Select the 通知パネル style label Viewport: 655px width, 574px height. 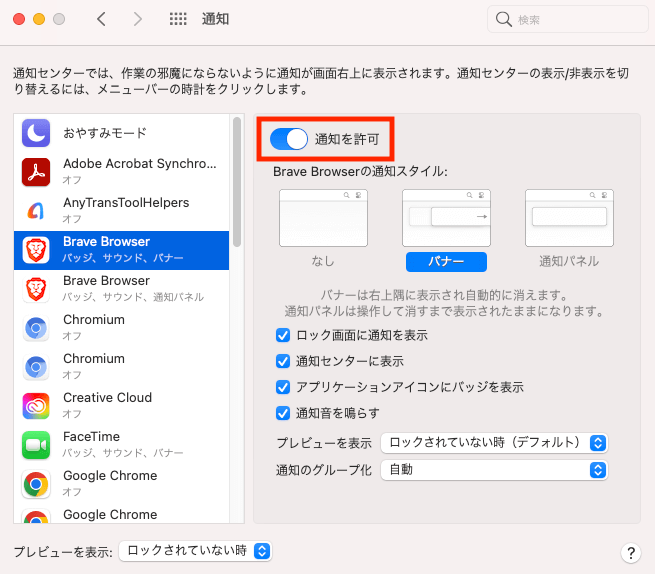pyautogui.click(x=569, y=262)
